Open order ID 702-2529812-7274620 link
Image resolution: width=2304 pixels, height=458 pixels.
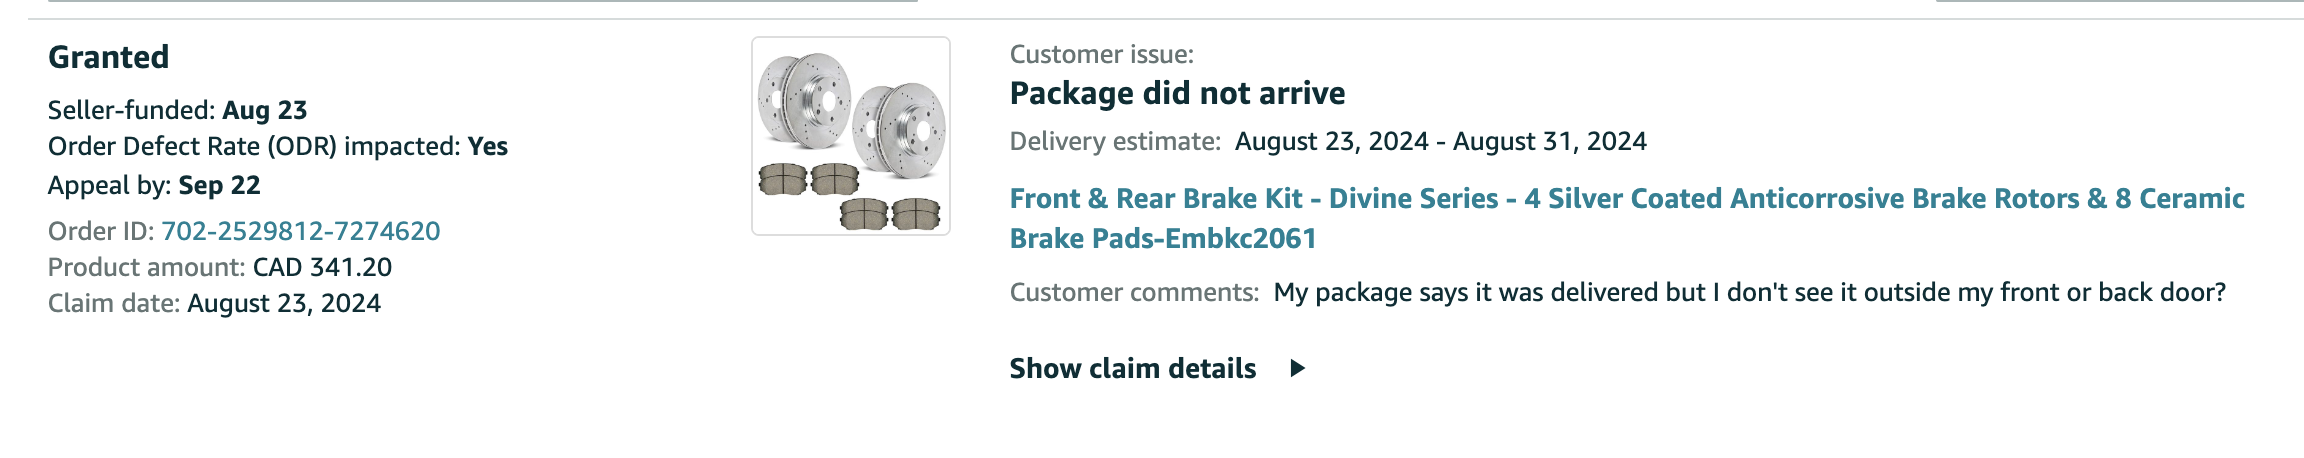tap(301, 231)
